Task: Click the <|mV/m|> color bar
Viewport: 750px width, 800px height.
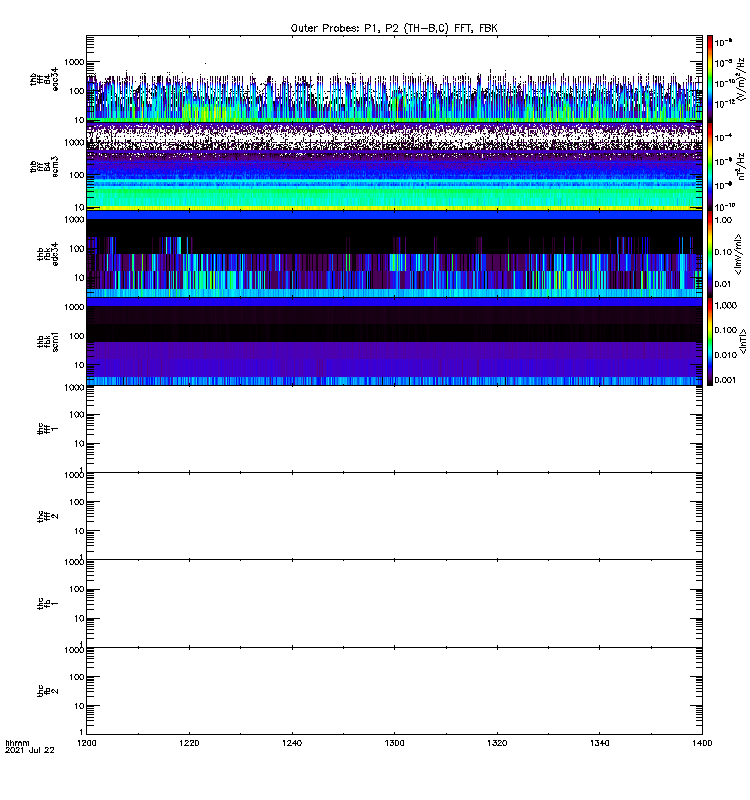Action: pos(710,254)
